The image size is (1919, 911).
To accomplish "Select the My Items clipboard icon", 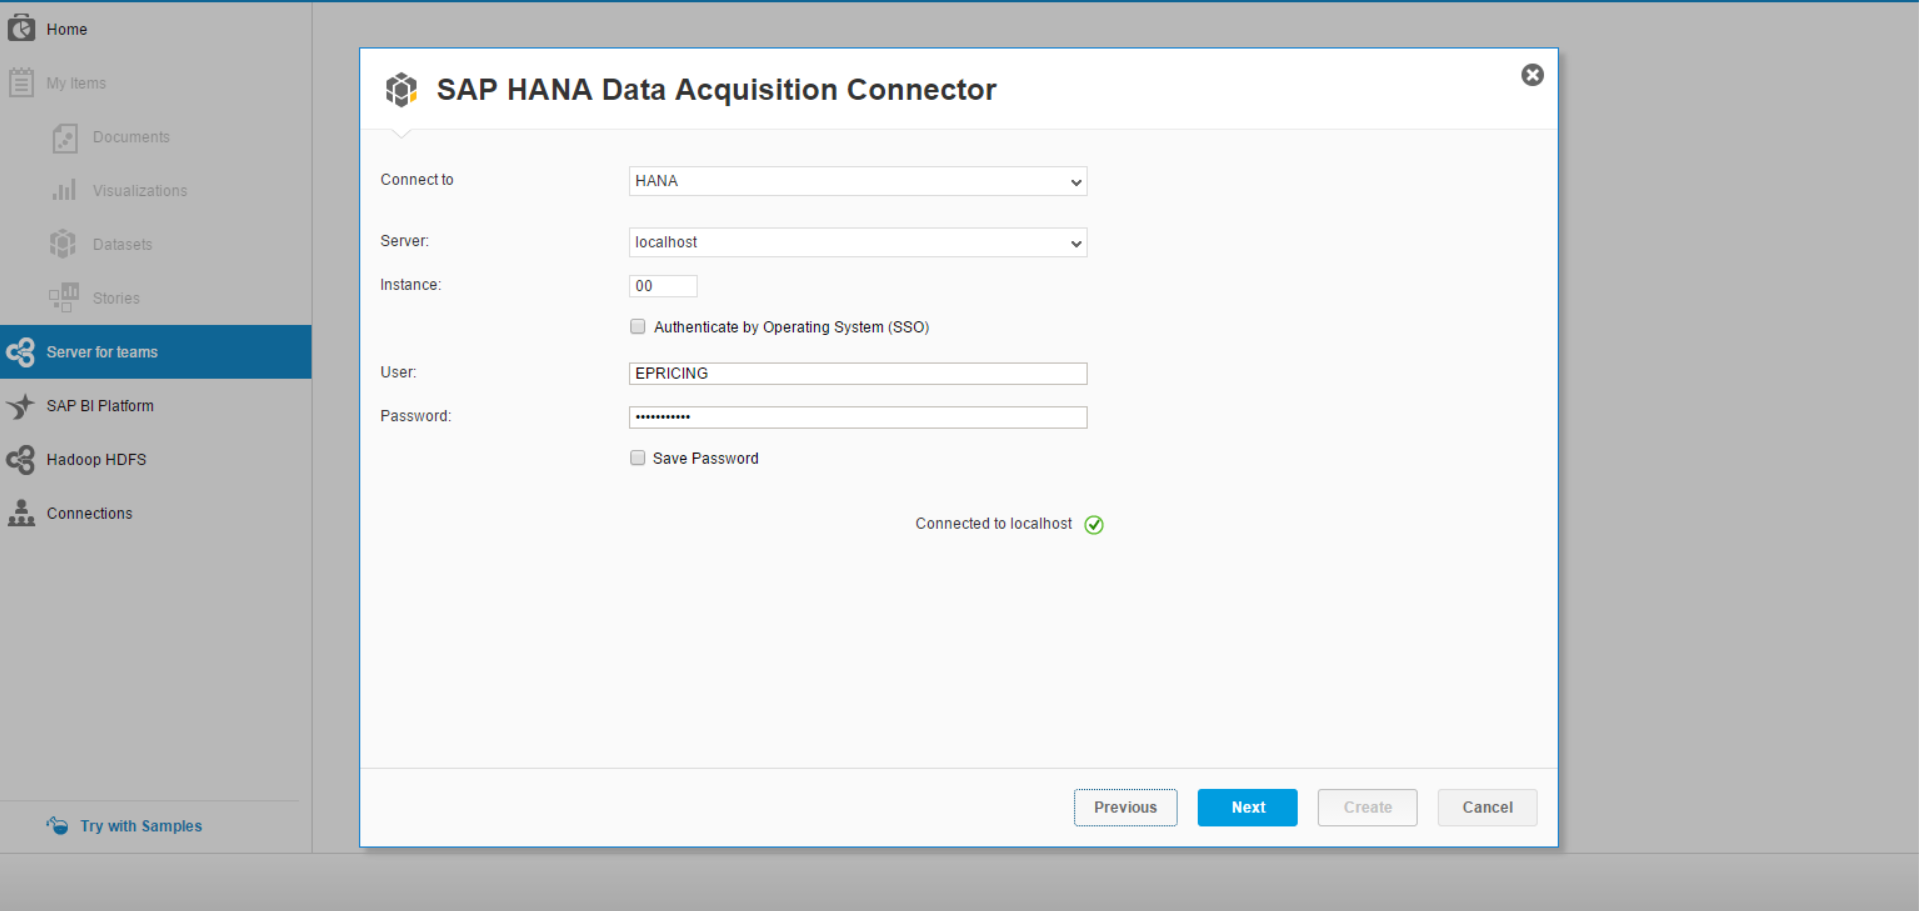I will tap(21, 82).
